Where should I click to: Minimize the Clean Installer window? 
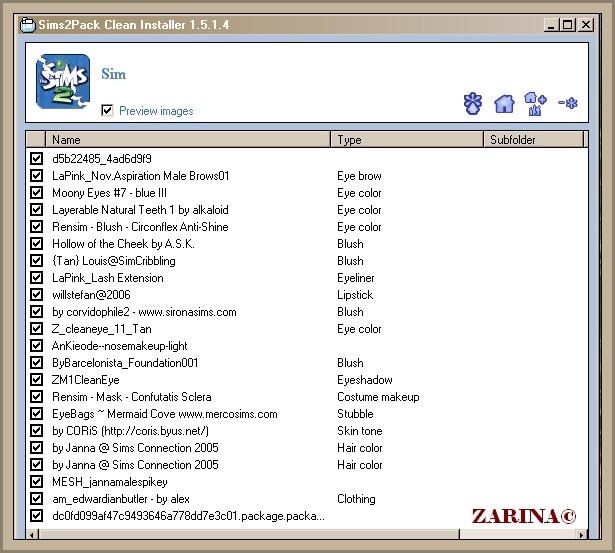551,25
